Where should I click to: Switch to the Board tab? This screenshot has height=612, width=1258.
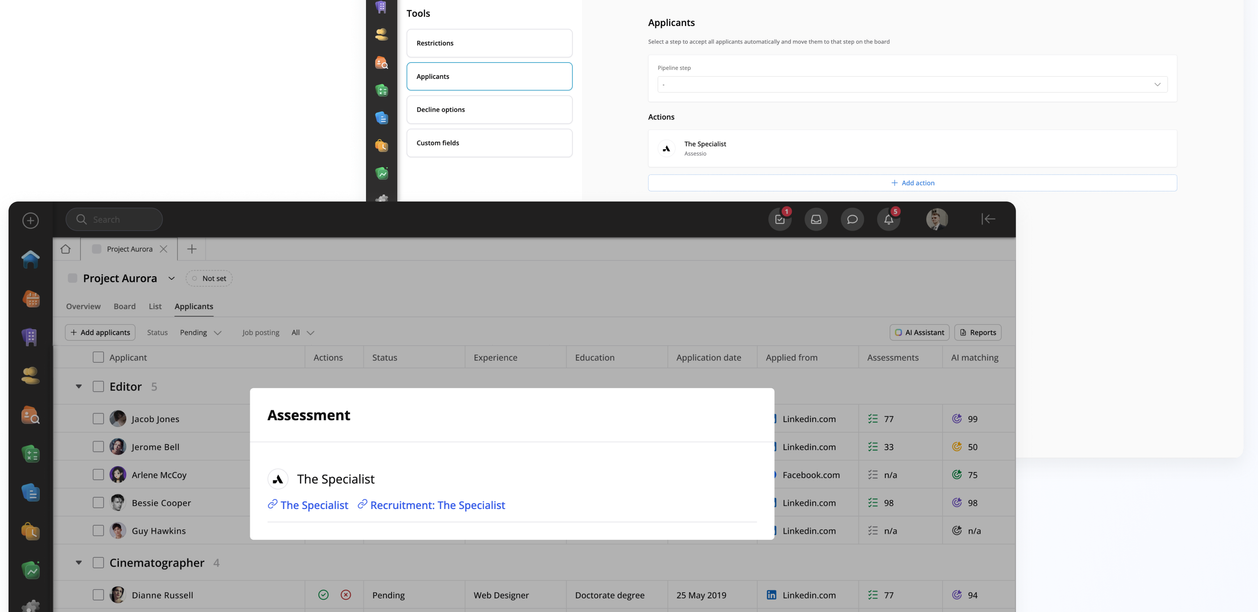[124, 306]
